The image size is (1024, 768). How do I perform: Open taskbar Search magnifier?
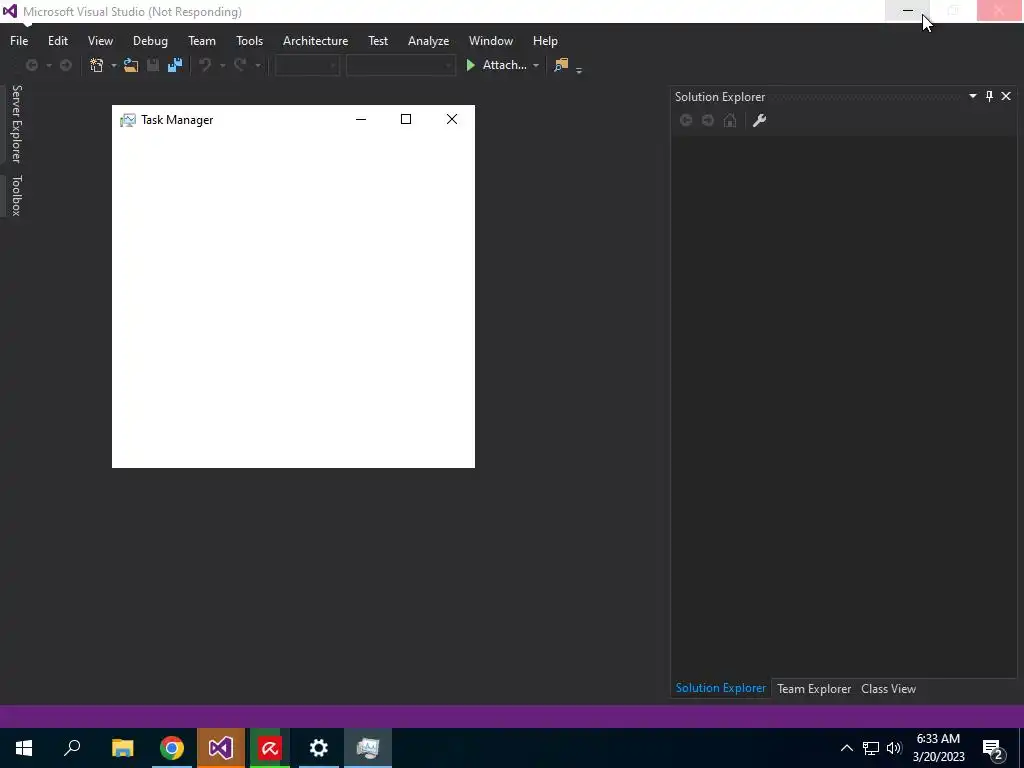72,748
